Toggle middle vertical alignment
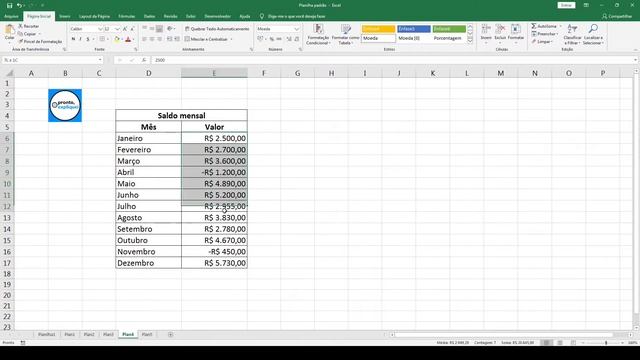This screenshot has width=640, height=360. pyautogui.click(x=152, y=29)
